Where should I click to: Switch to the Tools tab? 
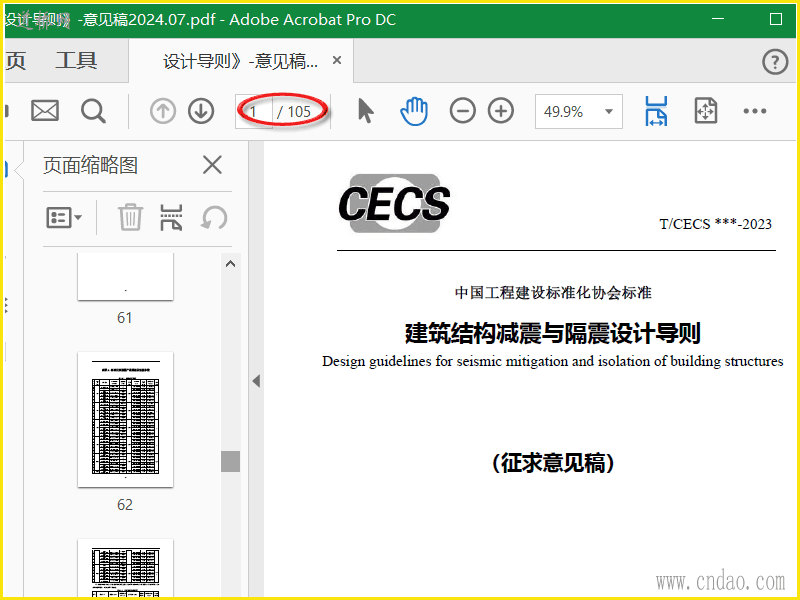pos(77,61)
